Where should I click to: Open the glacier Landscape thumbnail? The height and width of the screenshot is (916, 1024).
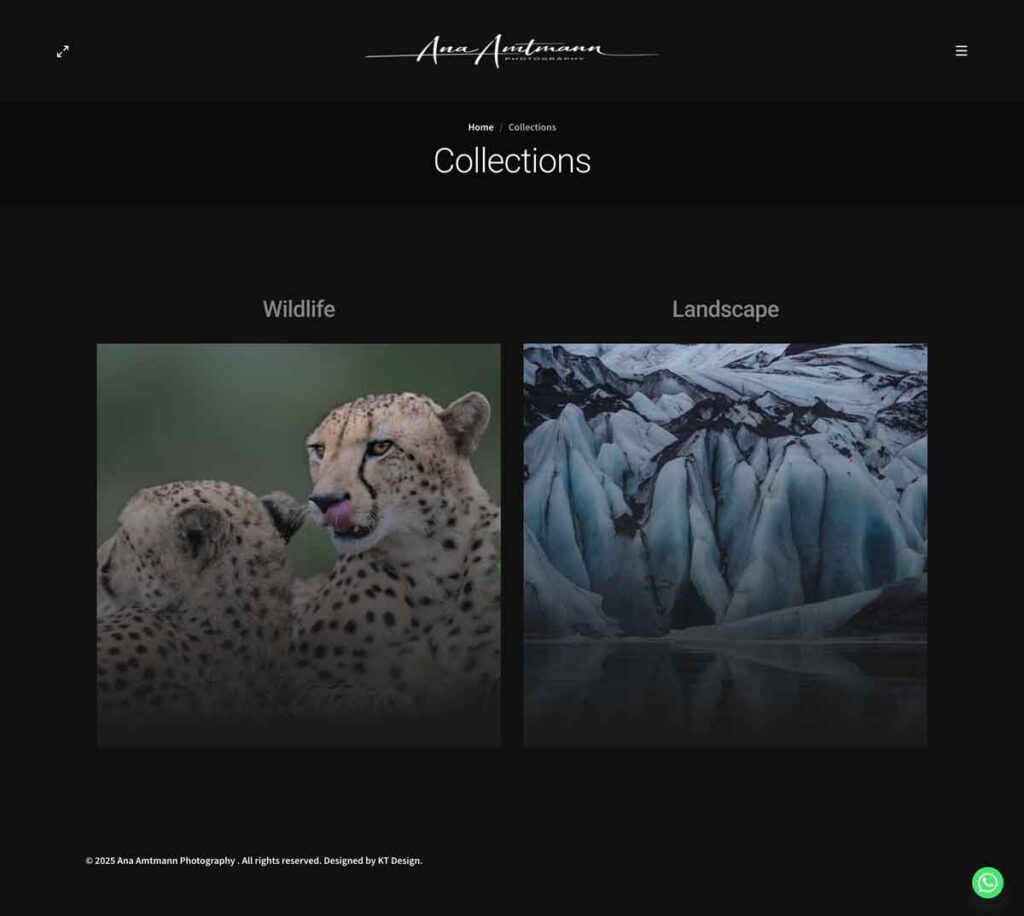point(725,546)
